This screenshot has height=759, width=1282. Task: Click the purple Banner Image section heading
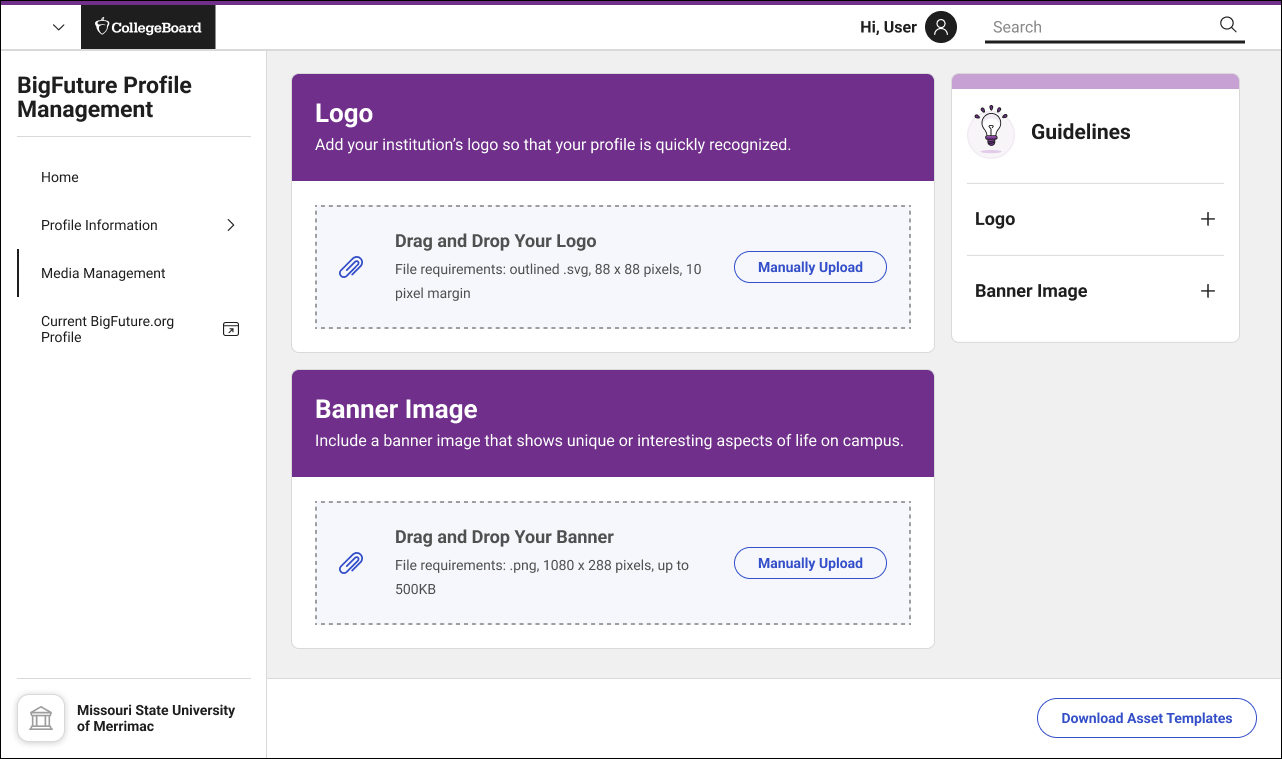click(x=396, y=409)
